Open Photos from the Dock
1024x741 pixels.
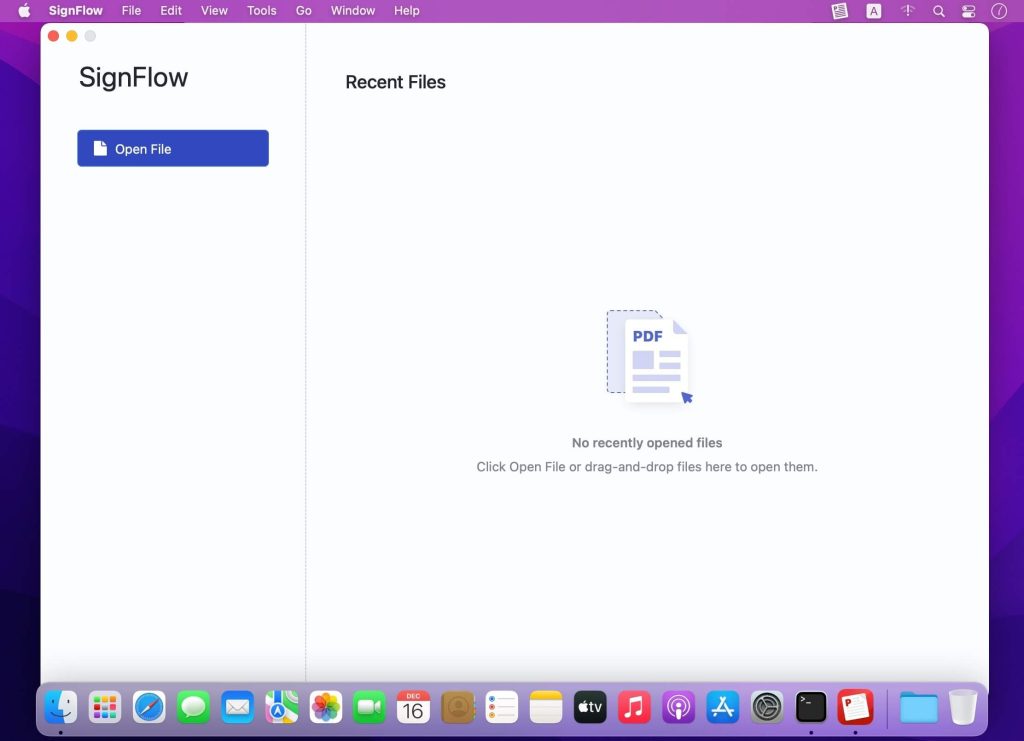324,707
